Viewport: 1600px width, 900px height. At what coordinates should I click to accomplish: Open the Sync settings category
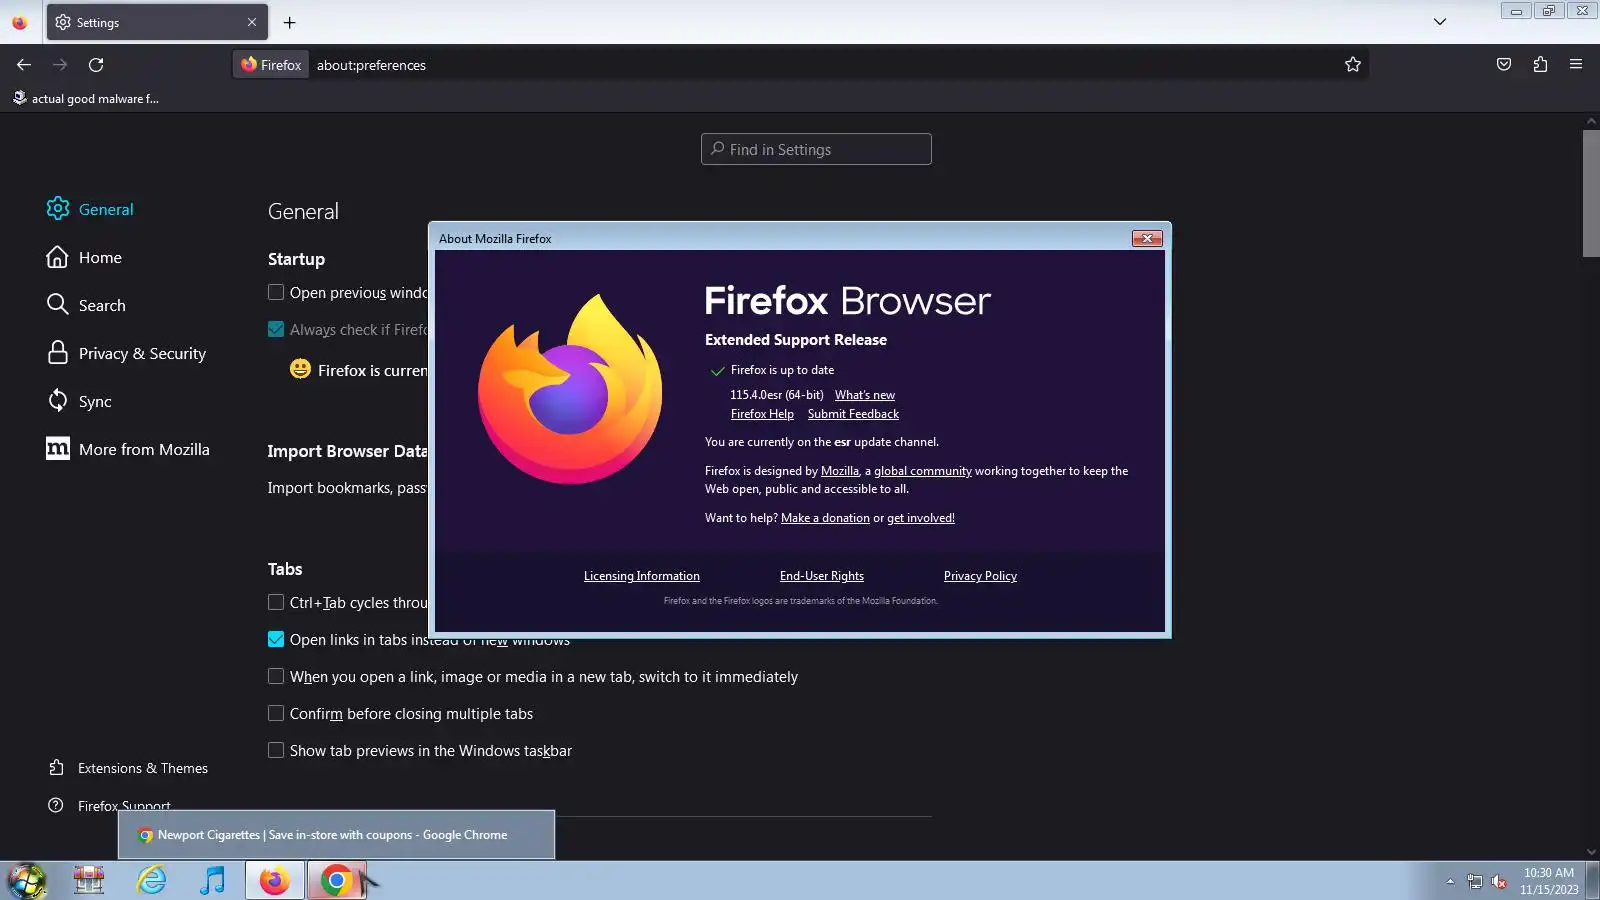tap(79, 401)
